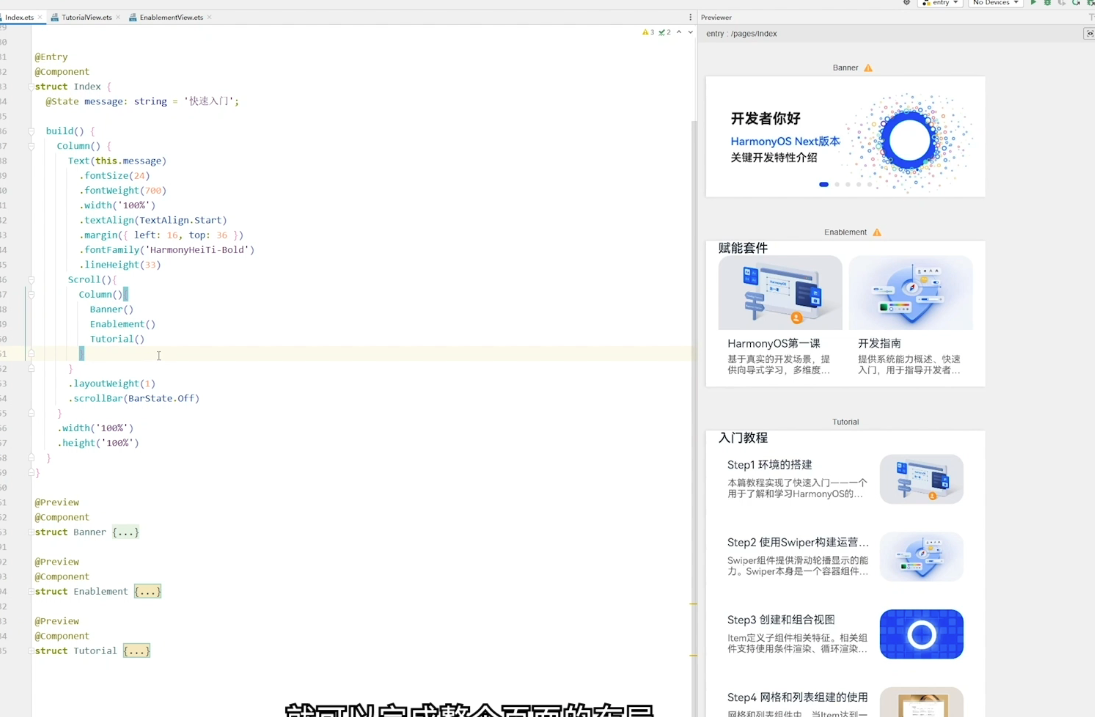Open the entry module dropdown
1095x717 pixels.
(940, 3)
